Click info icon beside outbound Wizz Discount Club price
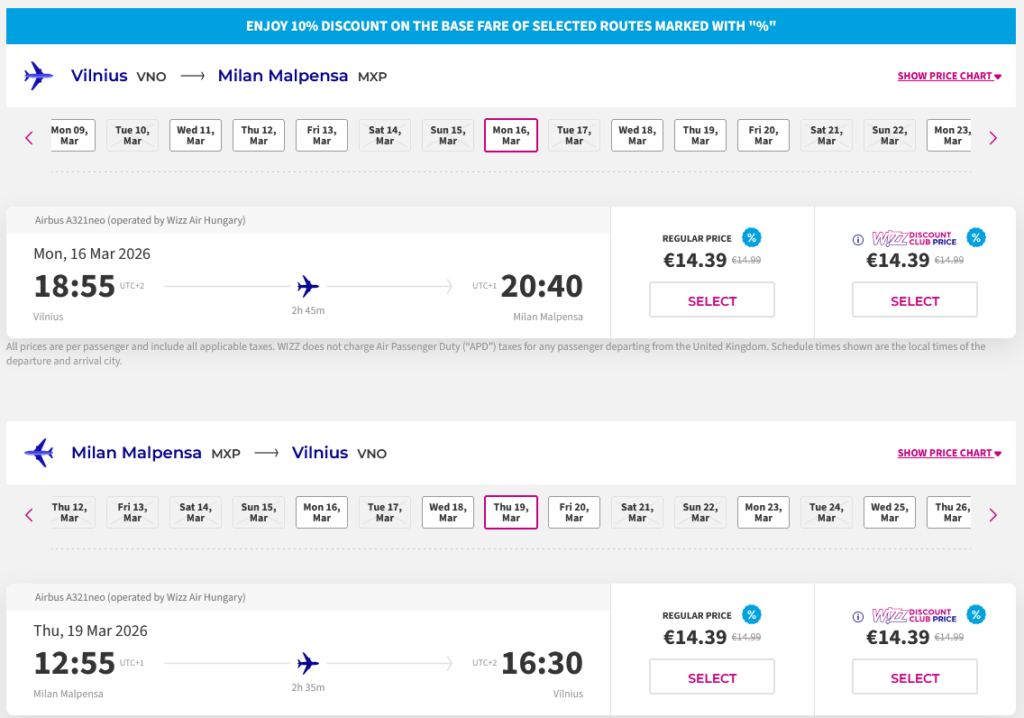This screenshot has height=718, width=1024. [x=857, y=239]
